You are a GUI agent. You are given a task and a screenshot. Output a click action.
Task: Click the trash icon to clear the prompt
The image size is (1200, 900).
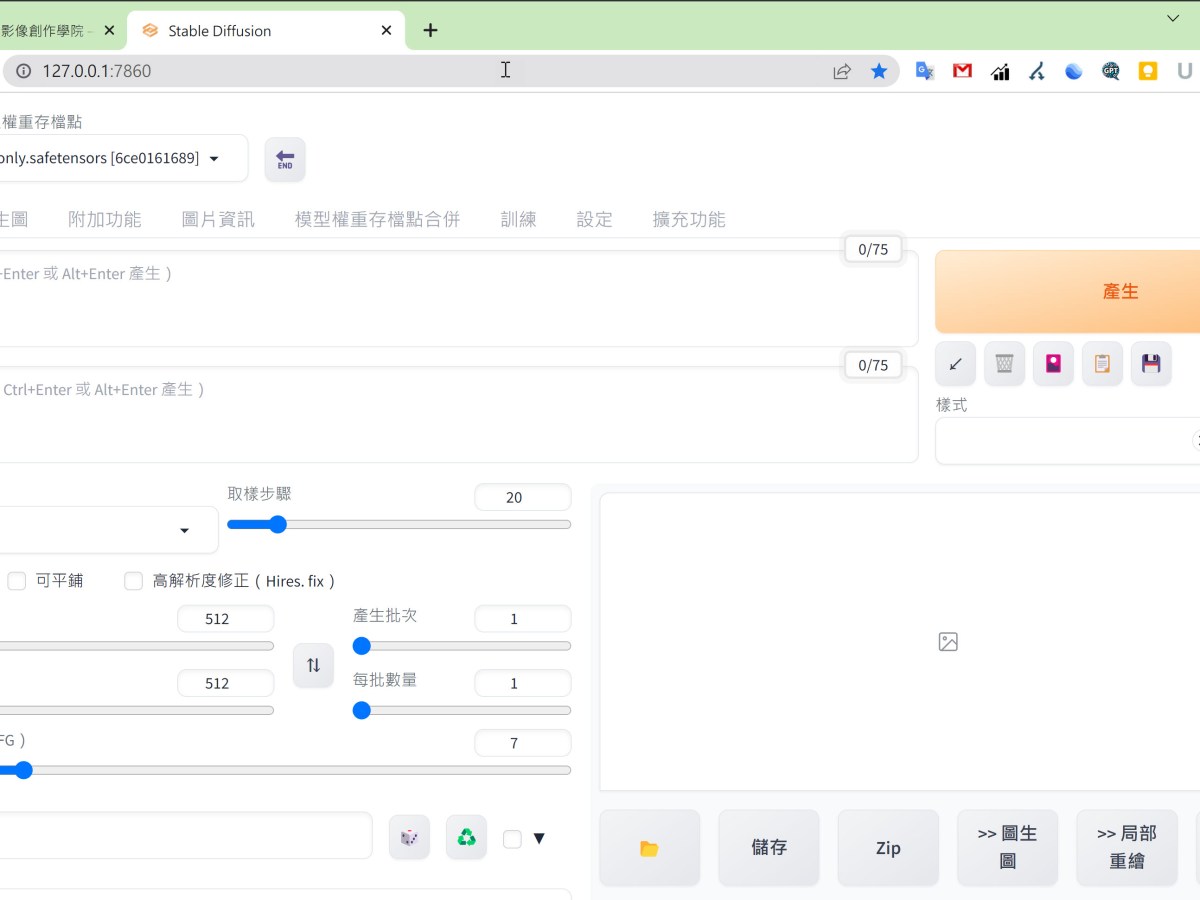(1004, 363)
